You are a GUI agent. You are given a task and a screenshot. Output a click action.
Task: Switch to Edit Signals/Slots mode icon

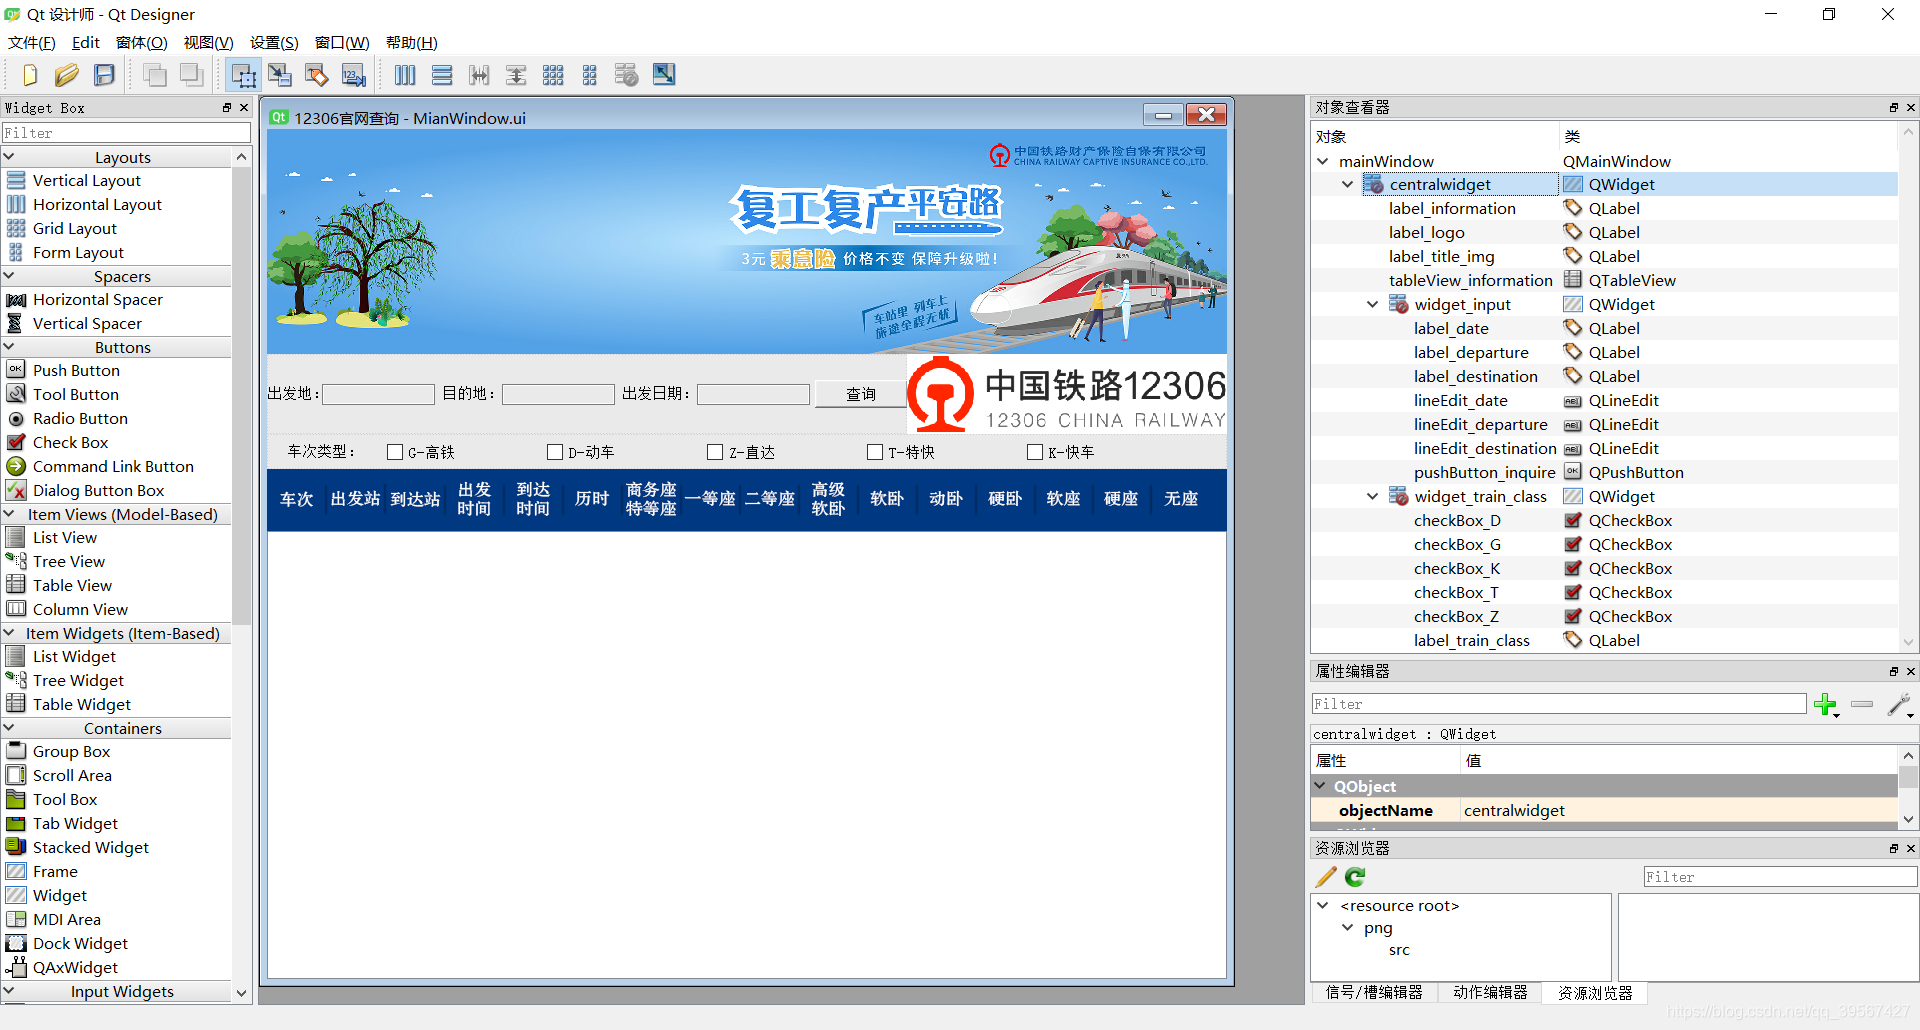[x=280, y=75]
